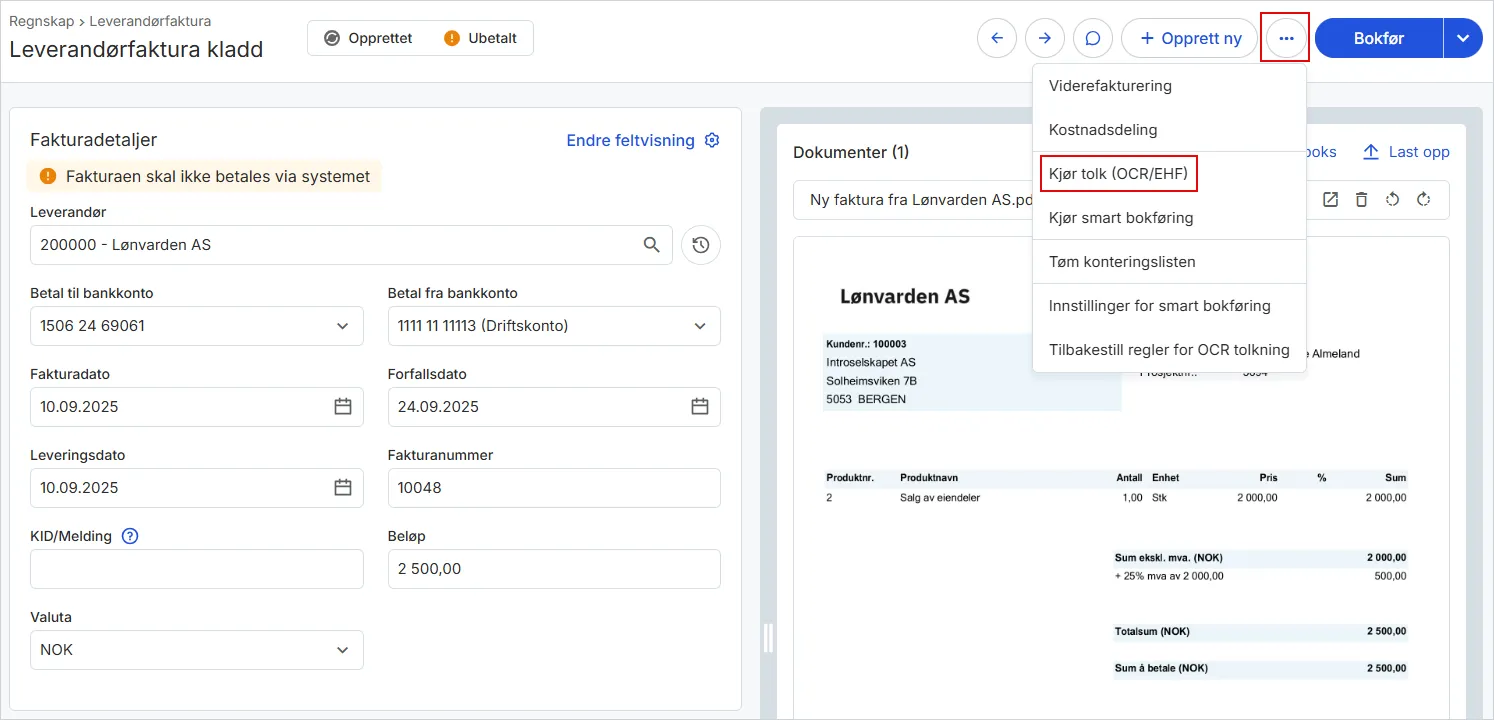Open the three-dots more actions menu

click(1286, 38)
